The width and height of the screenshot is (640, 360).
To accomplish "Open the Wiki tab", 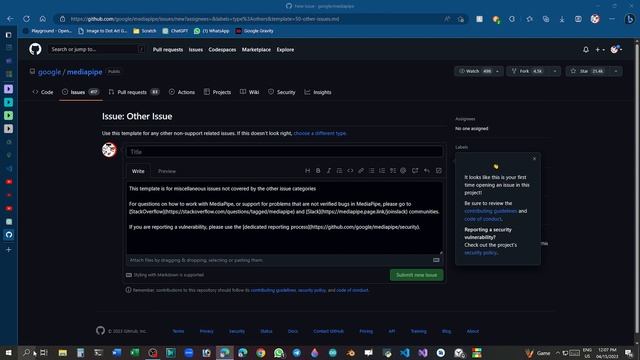I will 249,92.
